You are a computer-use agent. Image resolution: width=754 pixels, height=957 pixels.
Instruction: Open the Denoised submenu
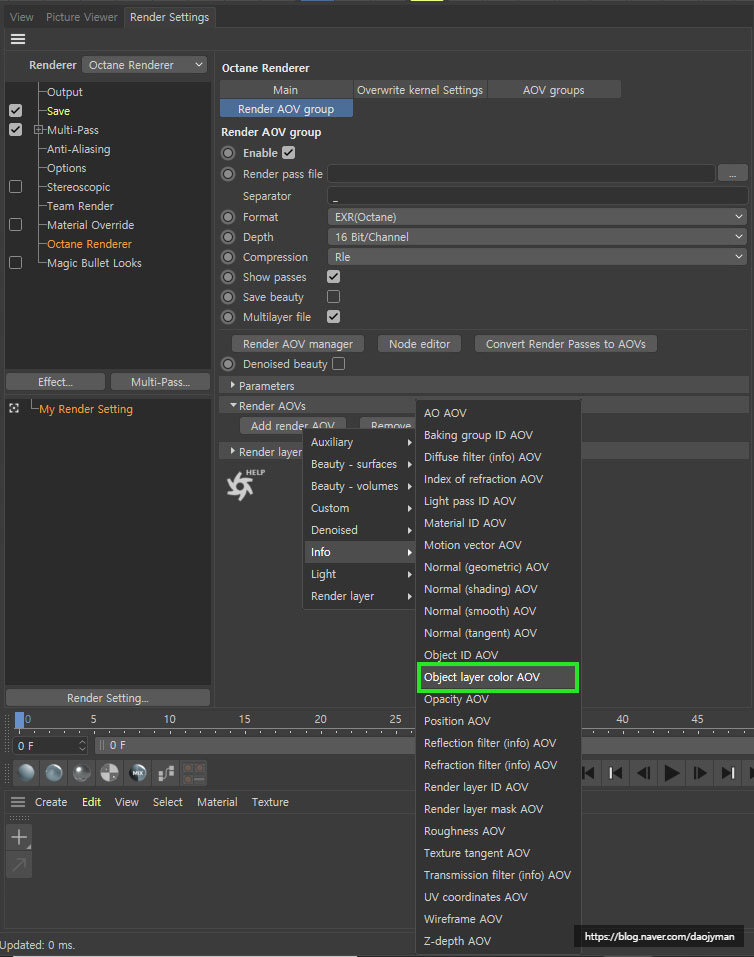359,530
